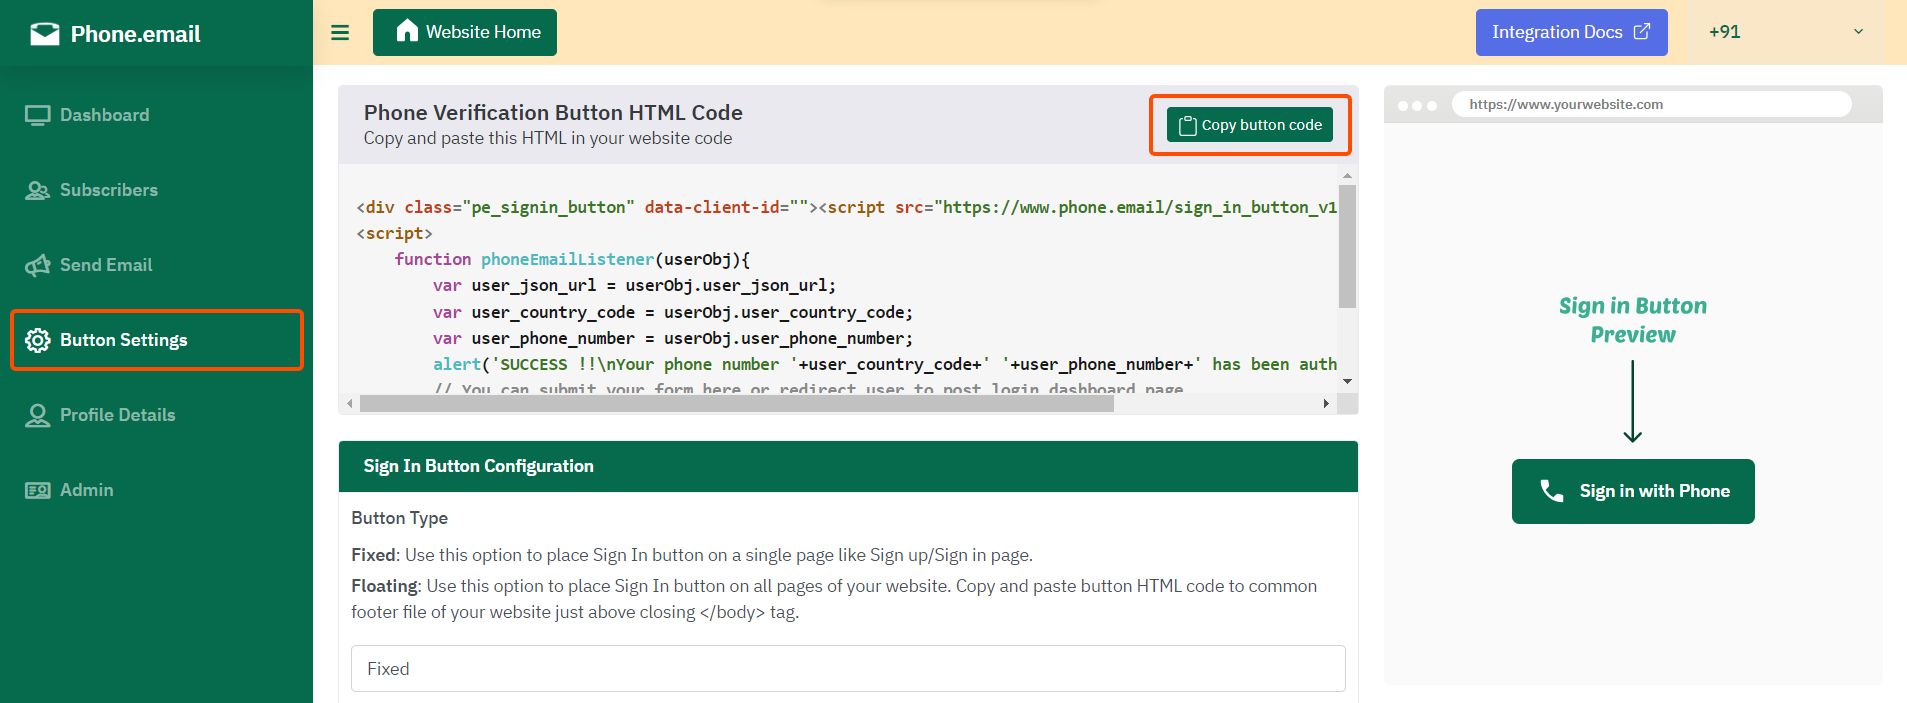Viewport: 1907px width, 703px height.
Task: Select Button Settings in the sidebar
Action: 156,340
